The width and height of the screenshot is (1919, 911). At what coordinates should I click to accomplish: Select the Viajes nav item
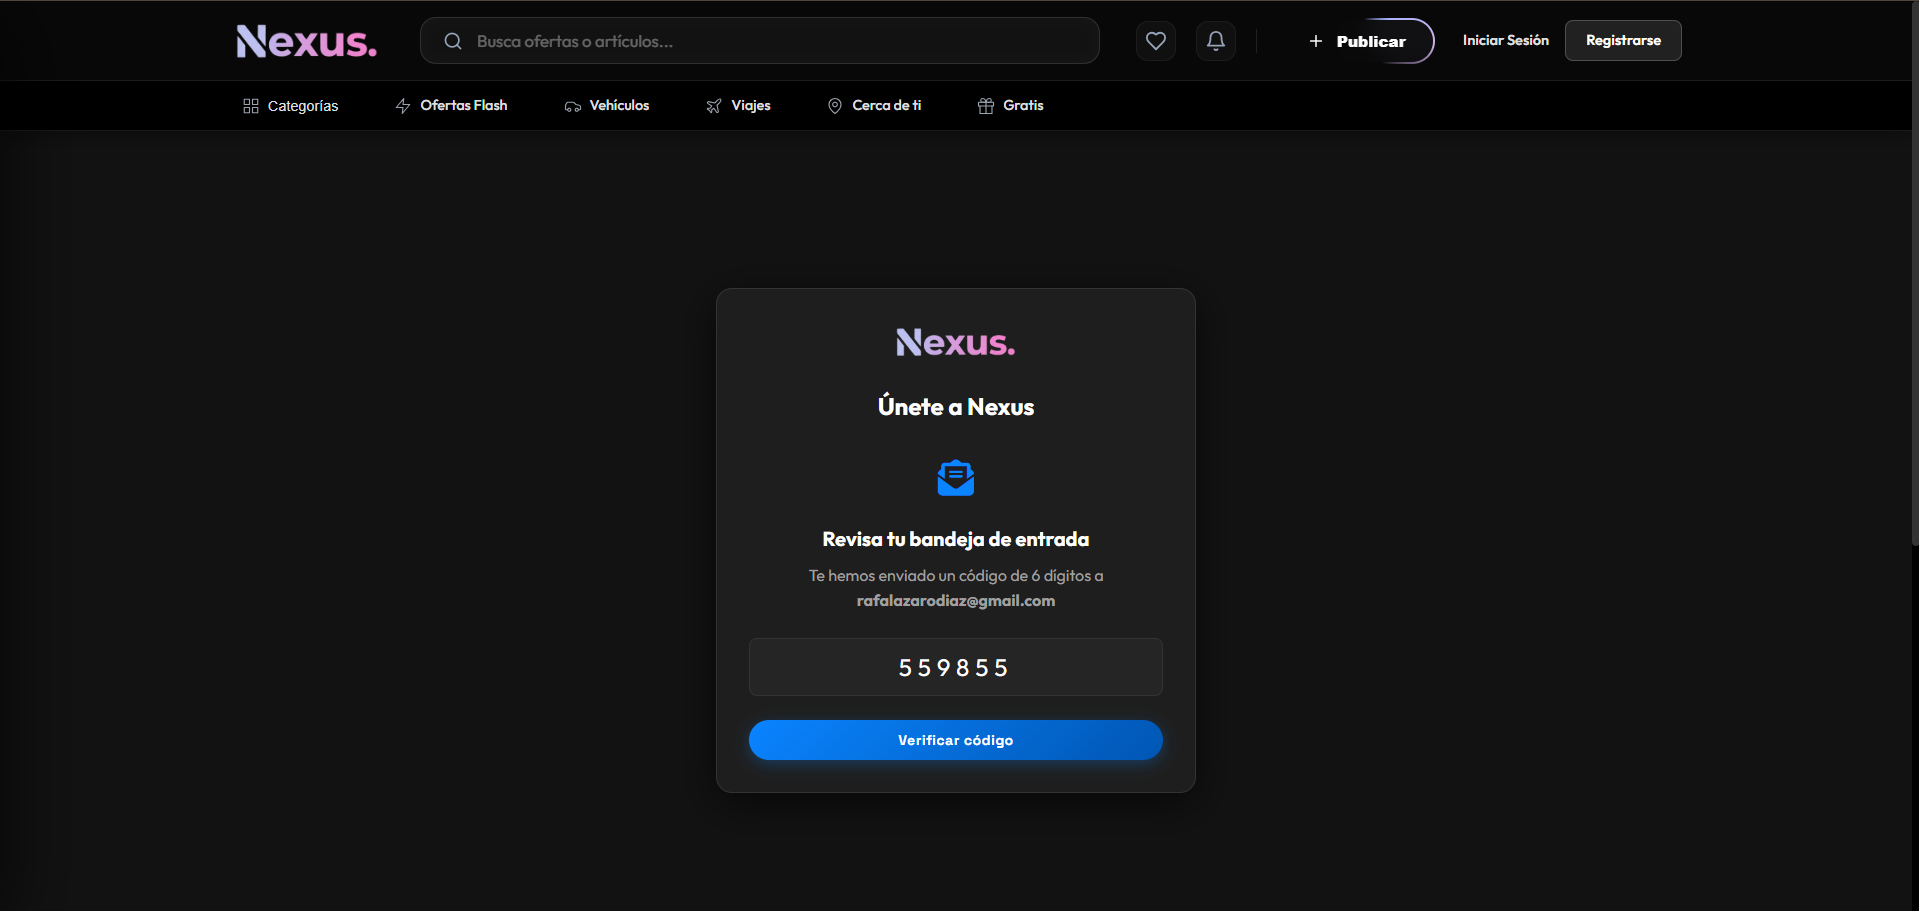pyautogui.click(x=738, y=106)
